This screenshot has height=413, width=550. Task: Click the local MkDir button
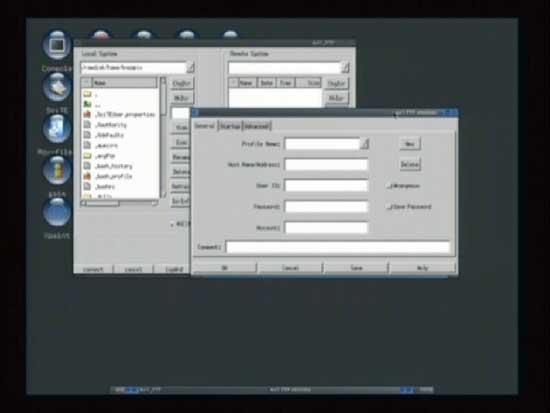point(181,98)
